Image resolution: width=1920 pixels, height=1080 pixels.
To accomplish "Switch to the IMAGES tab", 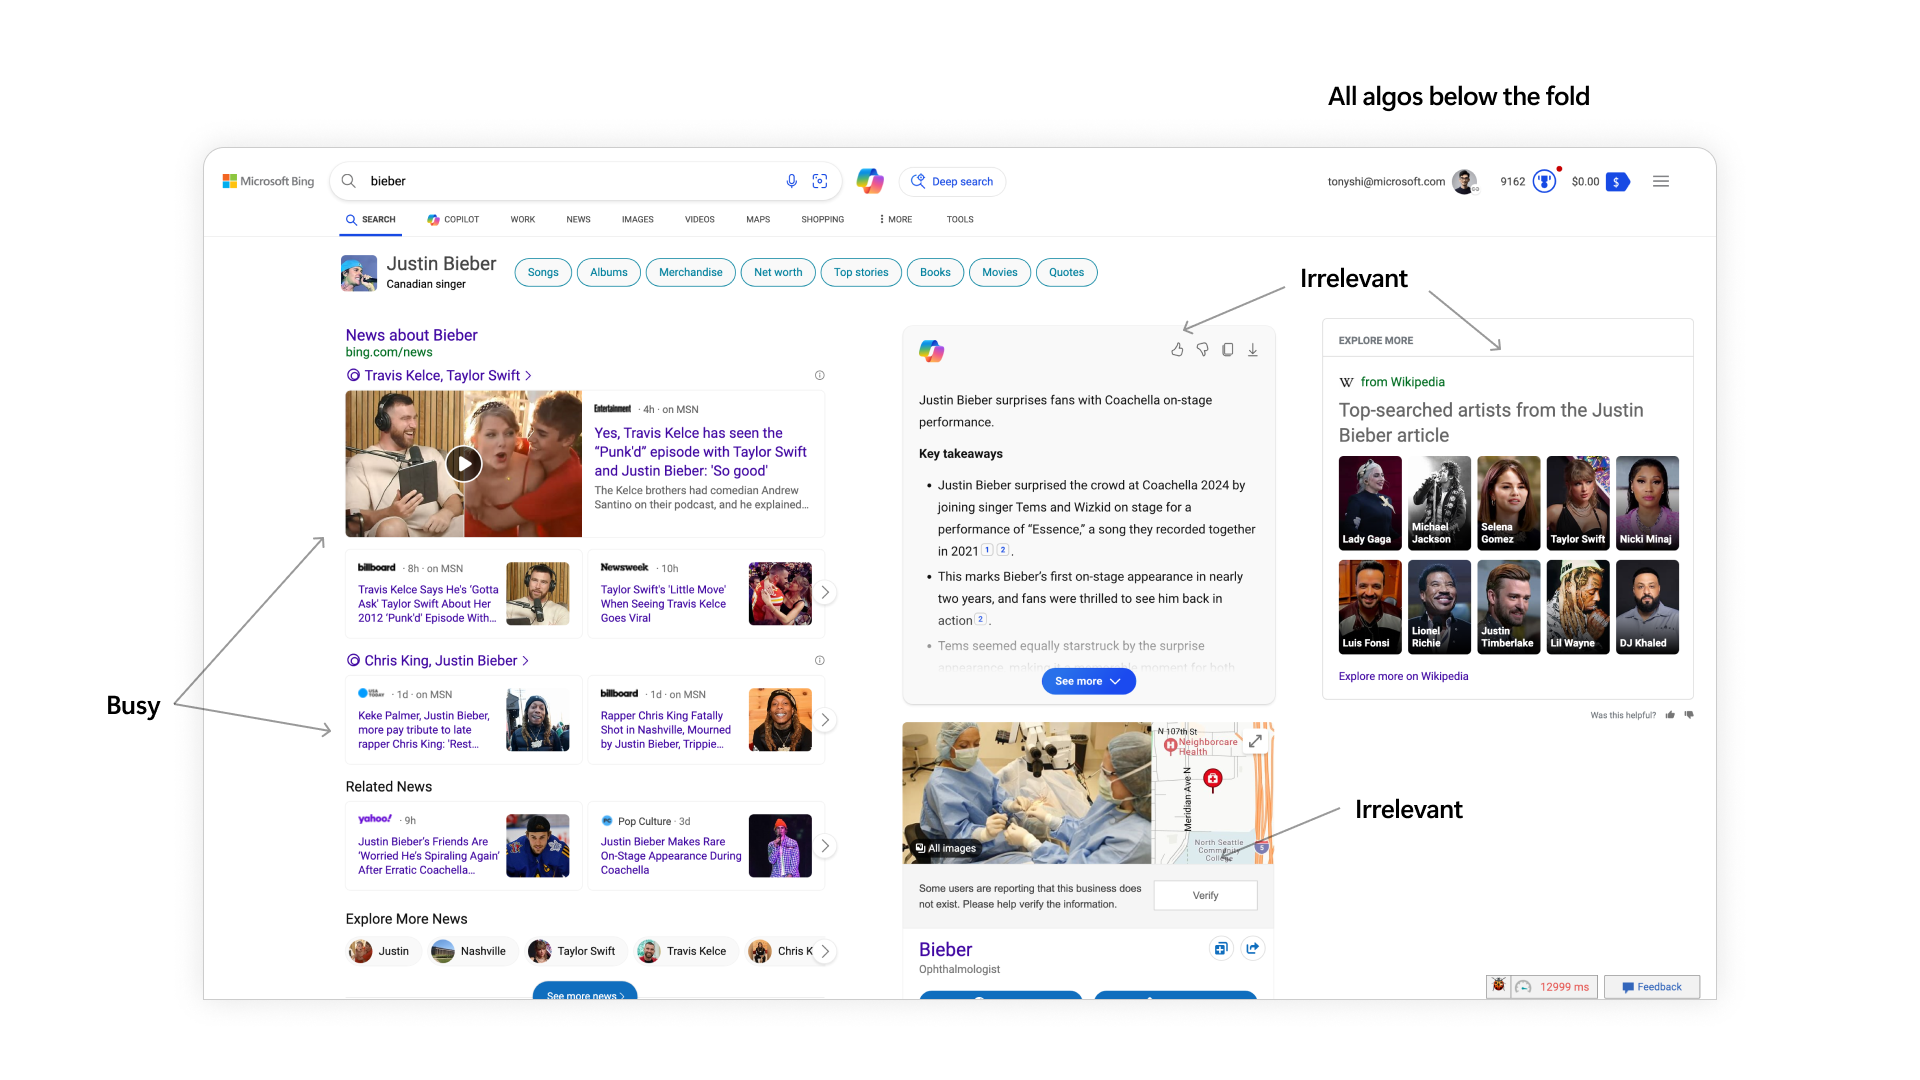I will pos(637,219).
